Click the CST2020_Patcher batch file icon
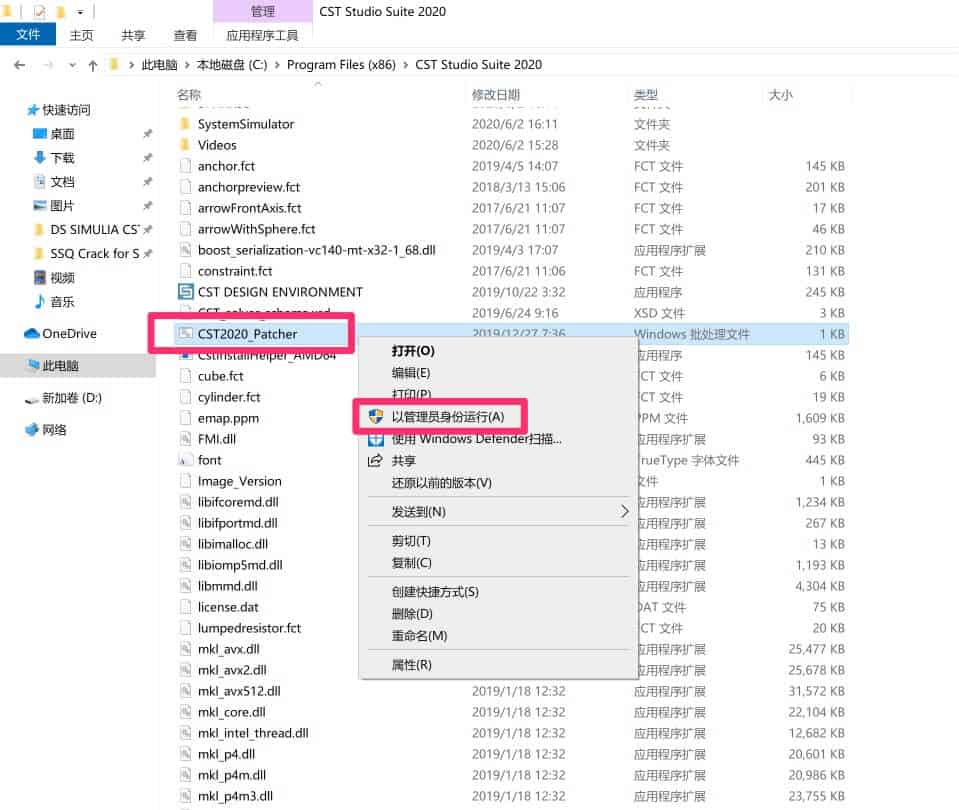 (185, 334)
